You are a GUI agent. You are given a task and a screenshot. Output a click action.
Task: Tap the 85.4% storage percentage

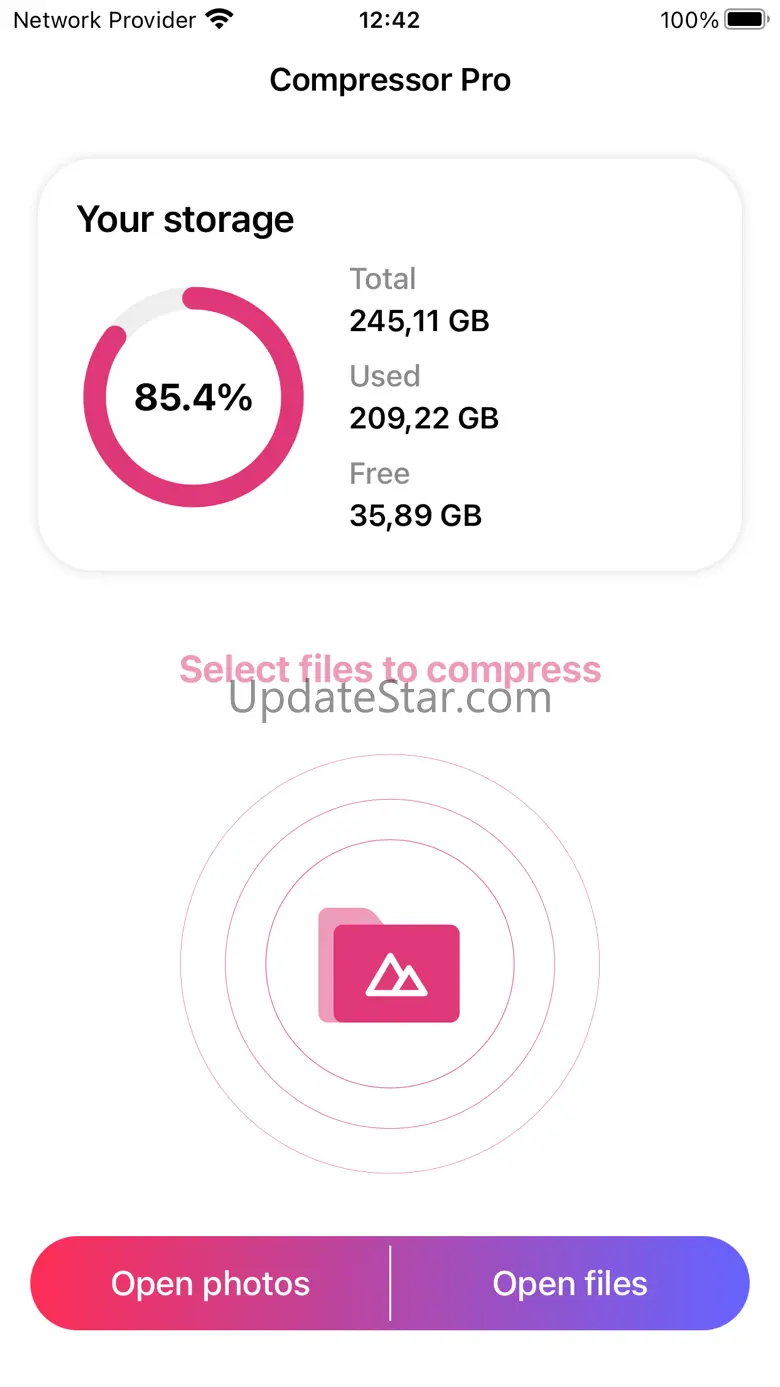193,398
